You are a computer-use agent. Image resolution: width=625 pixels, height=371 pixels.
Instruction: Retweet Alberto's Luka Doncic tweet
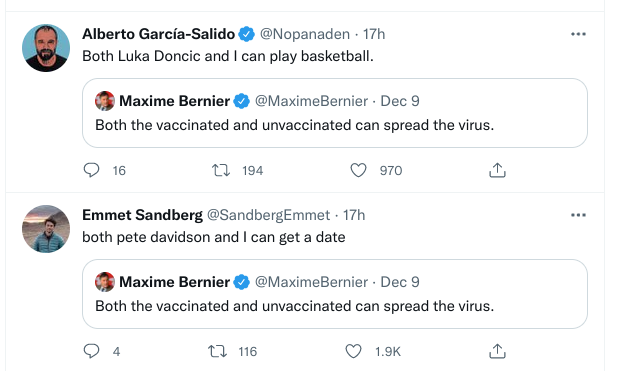click(x=221, y=170)
